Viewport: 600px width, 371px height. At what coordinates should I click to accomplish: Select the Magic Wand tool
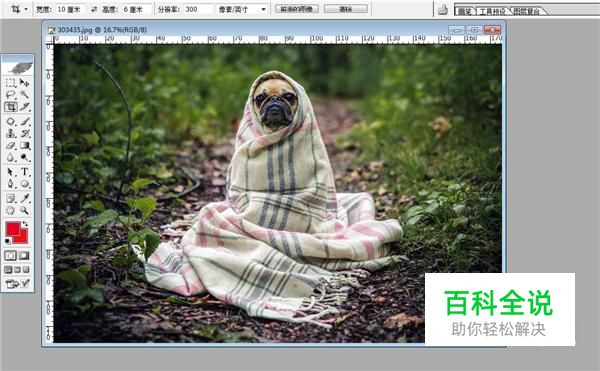[24, 94]
